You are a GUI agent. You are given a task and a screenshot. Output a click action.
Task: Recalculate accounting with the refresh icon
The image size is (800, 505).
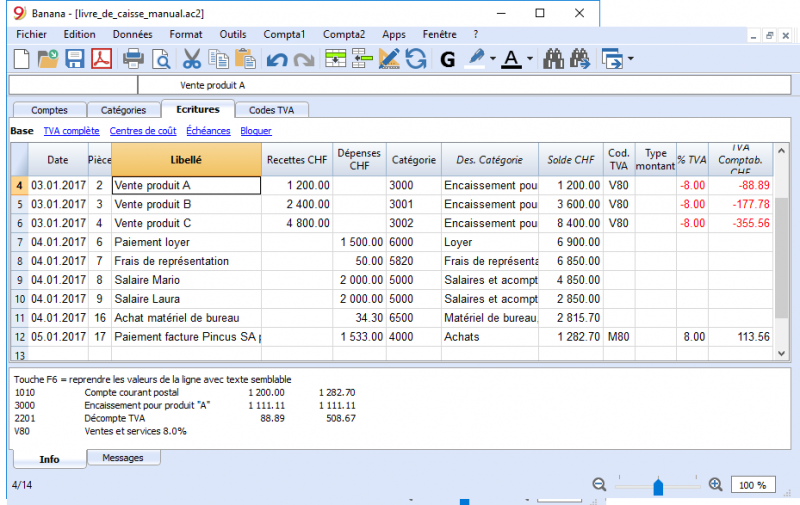[416, 59]
